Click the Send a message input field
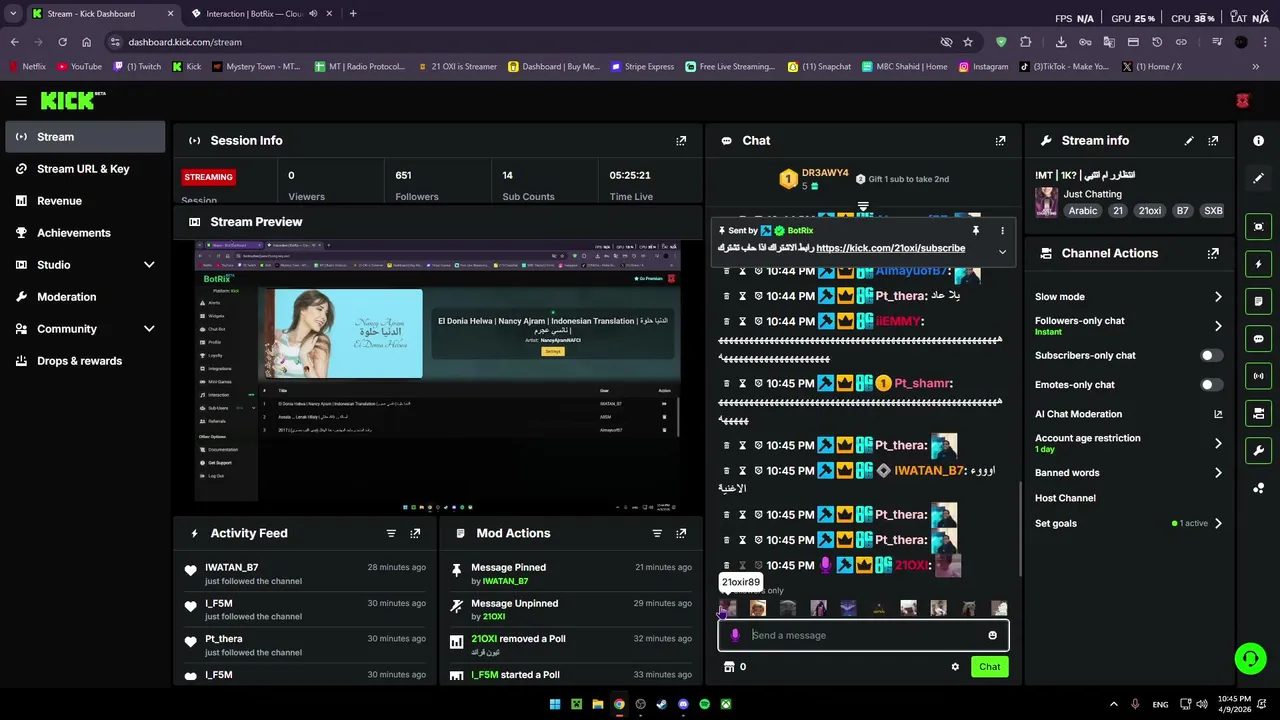The width and height of the screenshot is (1280, 720). 862,635
